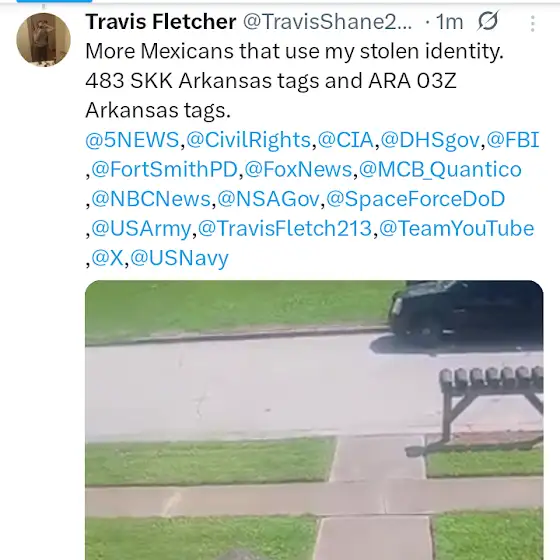560x560 pixels.
Task: Open the @NBCNews mention
Action: tap(151, 199)
